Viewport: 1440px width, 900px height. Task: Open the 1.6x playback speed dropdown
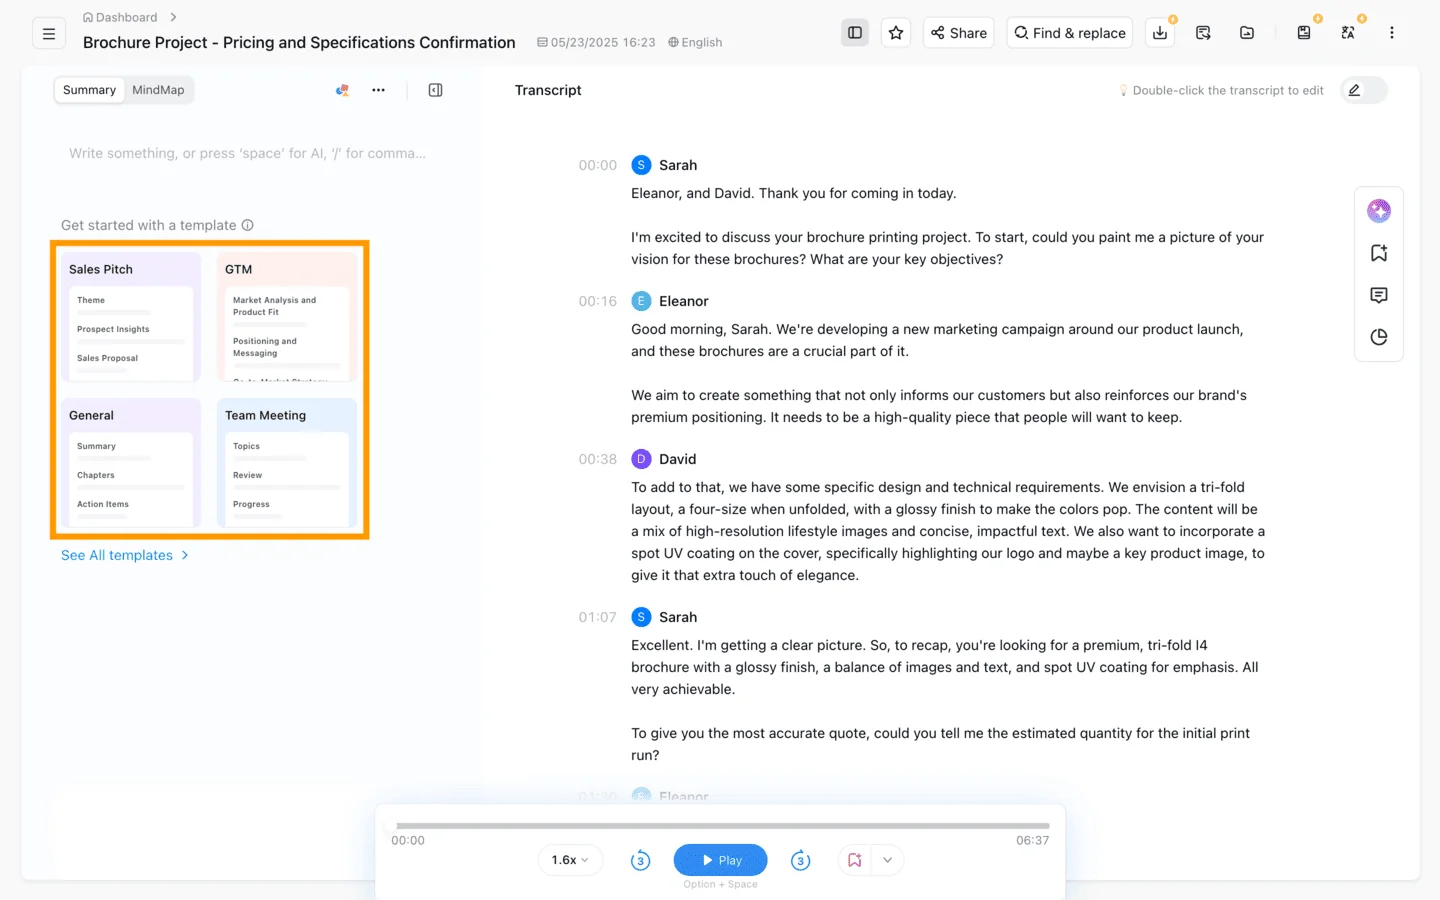coord(570,860)
